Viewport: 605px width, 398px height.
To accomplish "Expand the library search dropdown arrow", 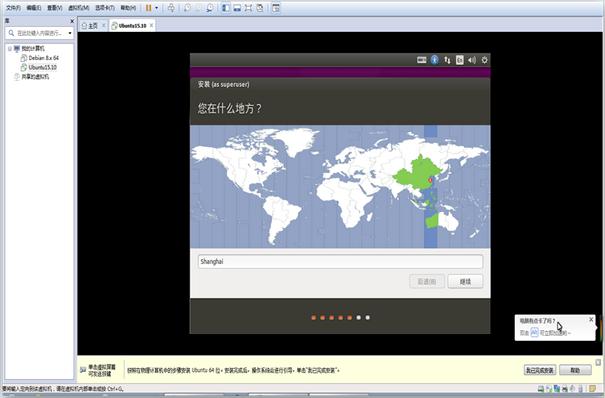I will pyautogui.click(x=70, y=33).
